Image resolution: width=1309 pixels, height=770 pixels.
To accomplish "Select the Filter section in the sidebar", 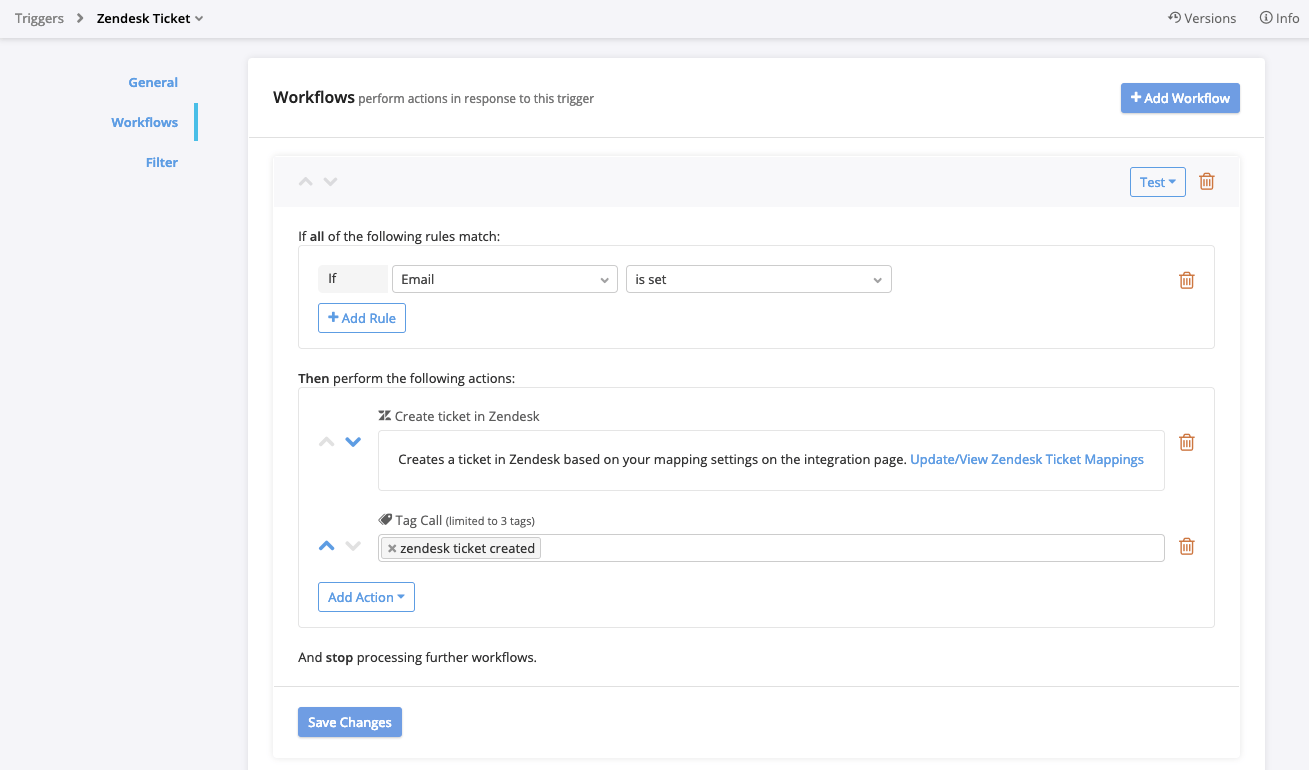I will tap(161, 161).
